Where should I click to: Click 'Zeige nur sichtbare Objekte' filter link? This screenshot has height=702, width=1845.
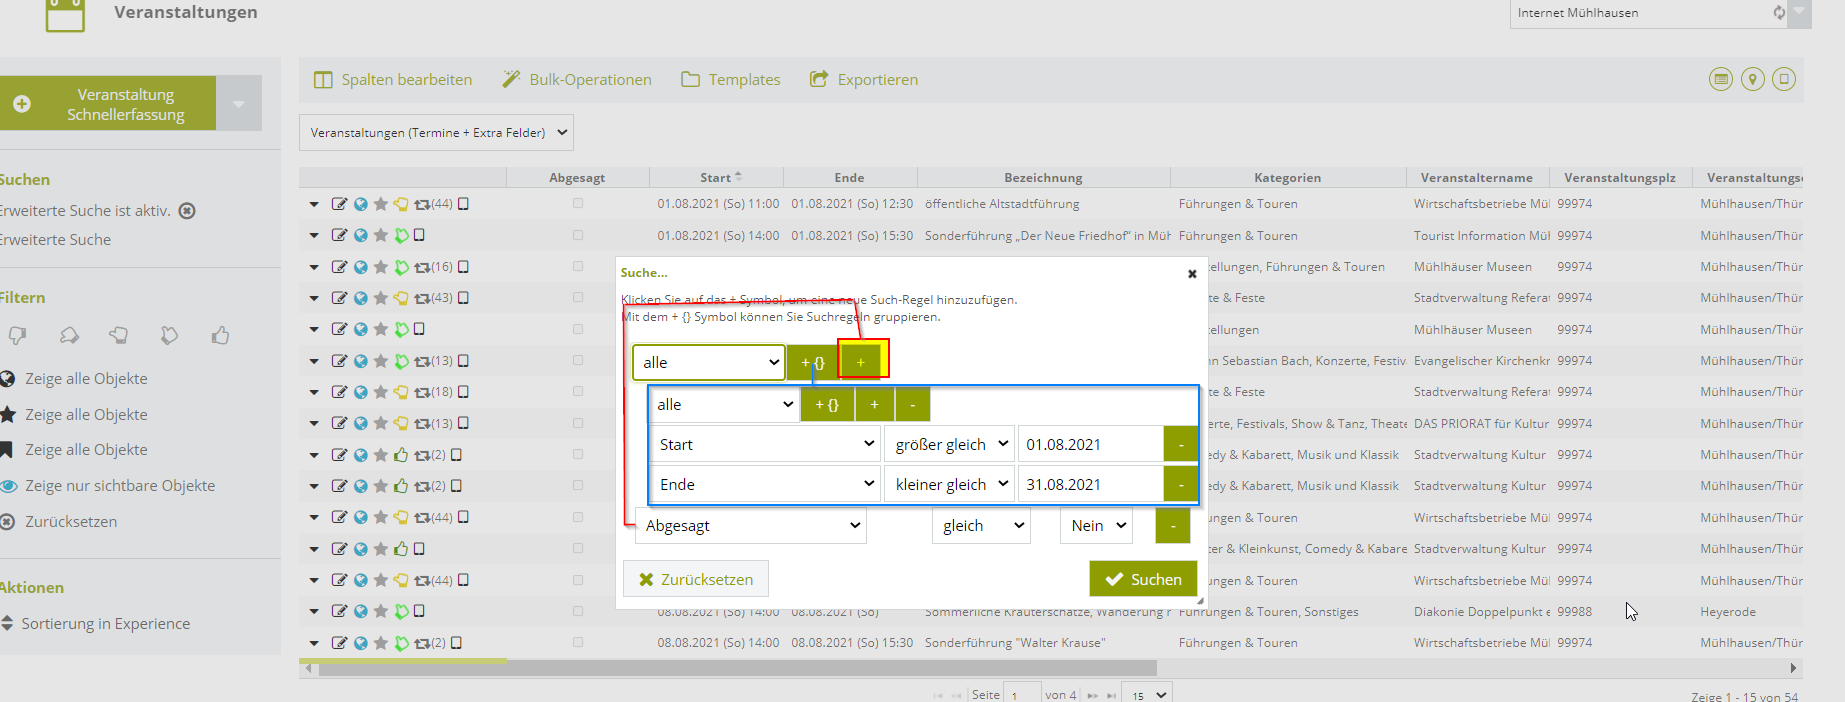120,486
